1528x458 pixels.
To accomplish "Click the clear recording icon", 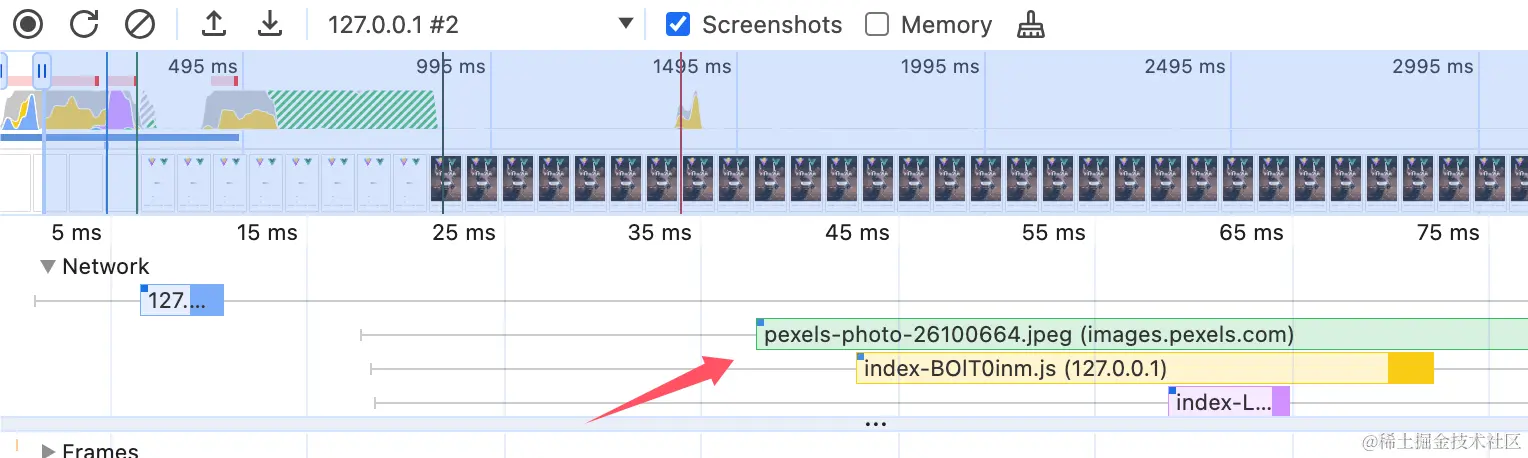I will point(140,24).
